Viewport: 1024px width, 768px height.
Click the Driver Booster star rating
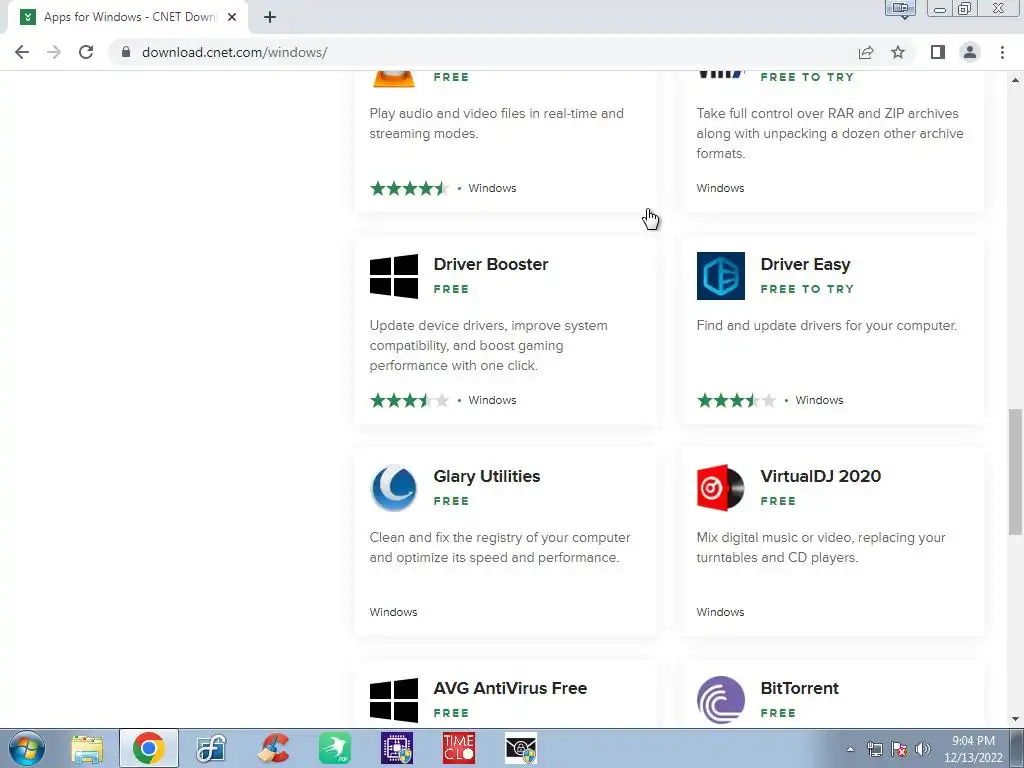410,400
